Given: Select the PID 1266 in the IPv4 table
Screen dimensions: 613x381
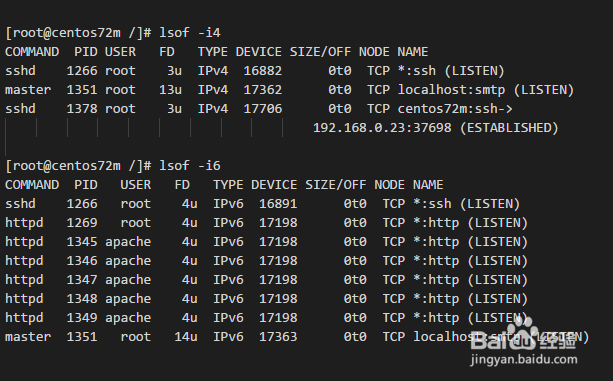Looking at the screenshot, I should pos(82,71).
